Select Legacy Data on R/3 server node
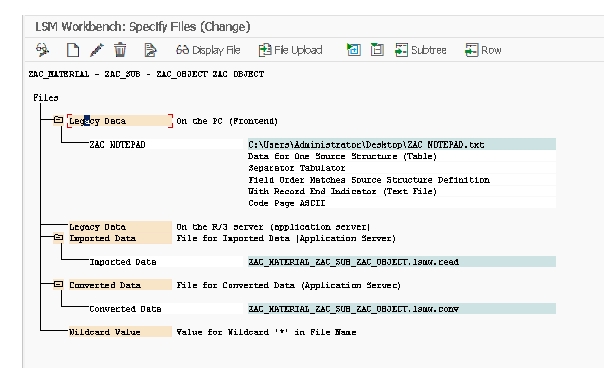The height and width of the screenshot is (368, 604). pyautogui.click(x=120, y=227)
